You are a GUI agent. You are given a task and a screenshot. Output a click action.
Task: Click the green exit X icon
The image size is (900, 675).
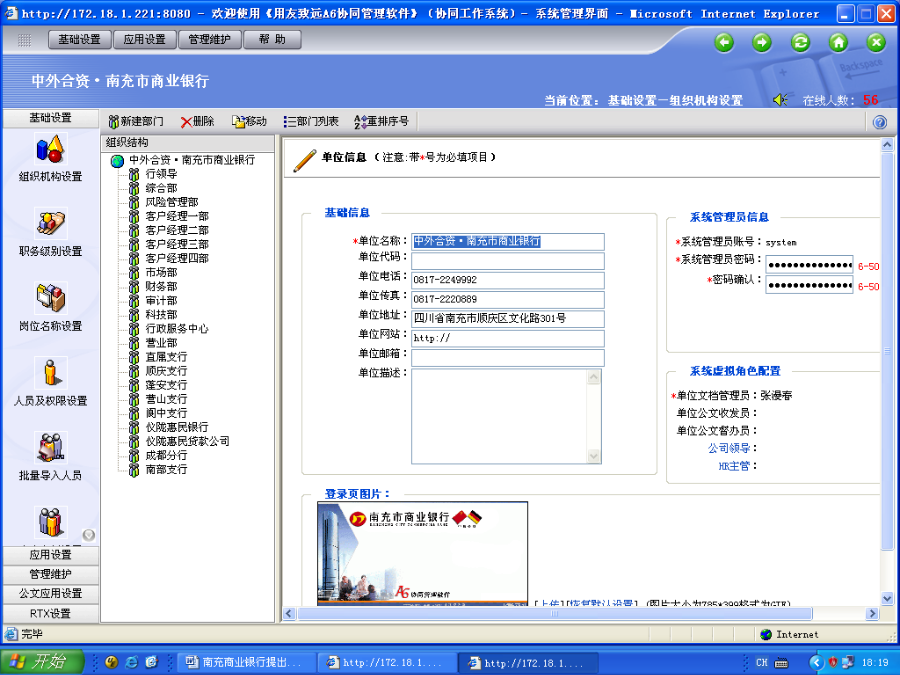click(x=876, y=42)
